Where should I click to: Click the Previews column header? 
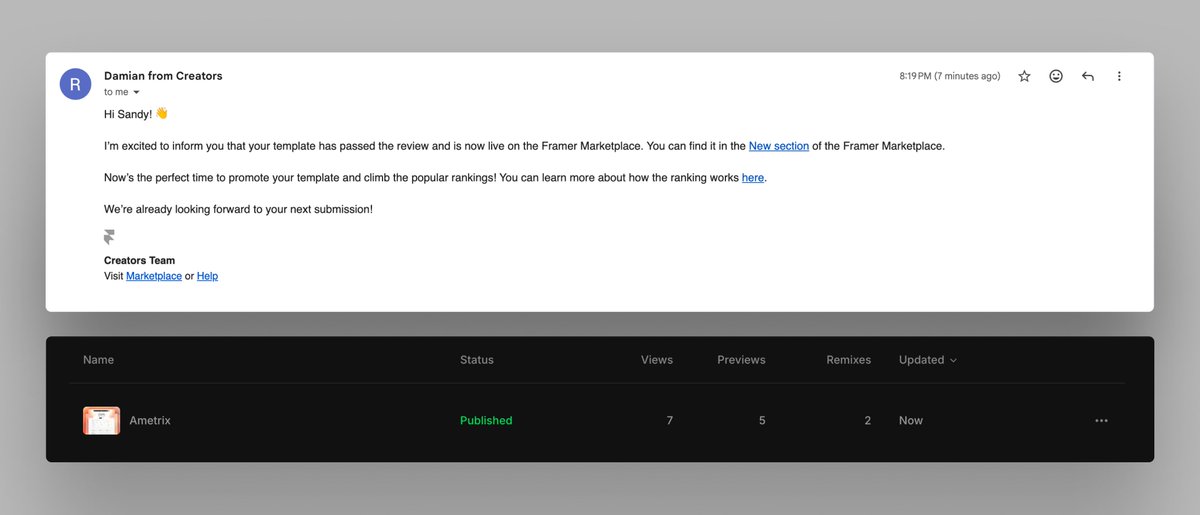click(741, 360)
